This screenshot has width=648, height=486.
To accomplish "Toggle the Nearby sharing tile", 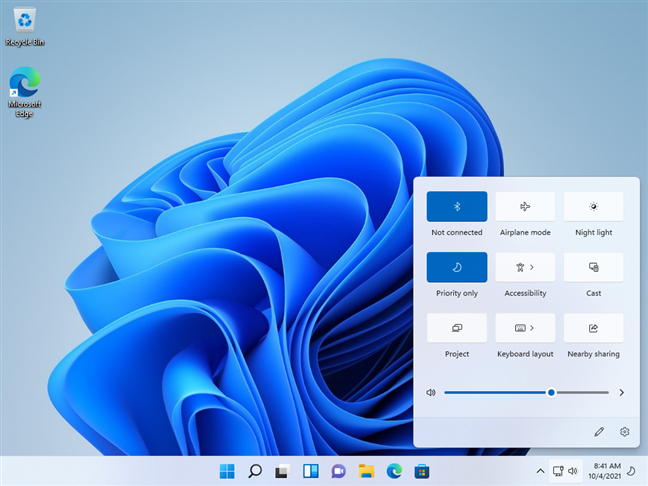I will coord(593,328).
